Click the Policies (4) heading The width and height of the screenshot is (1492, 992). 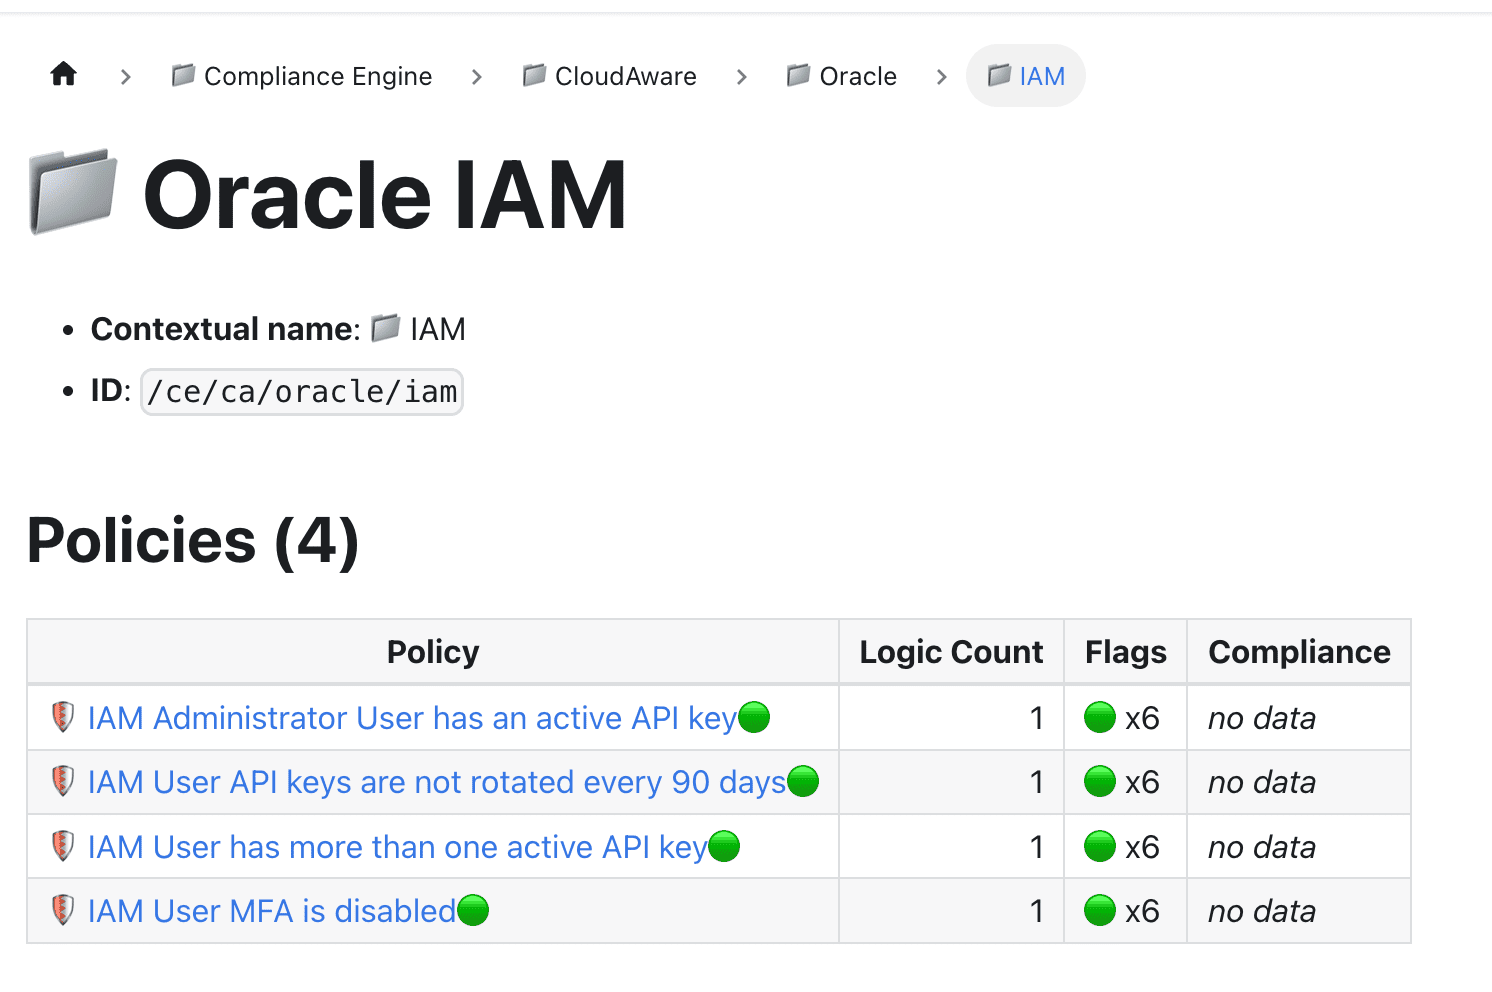(x=193, y=540)
